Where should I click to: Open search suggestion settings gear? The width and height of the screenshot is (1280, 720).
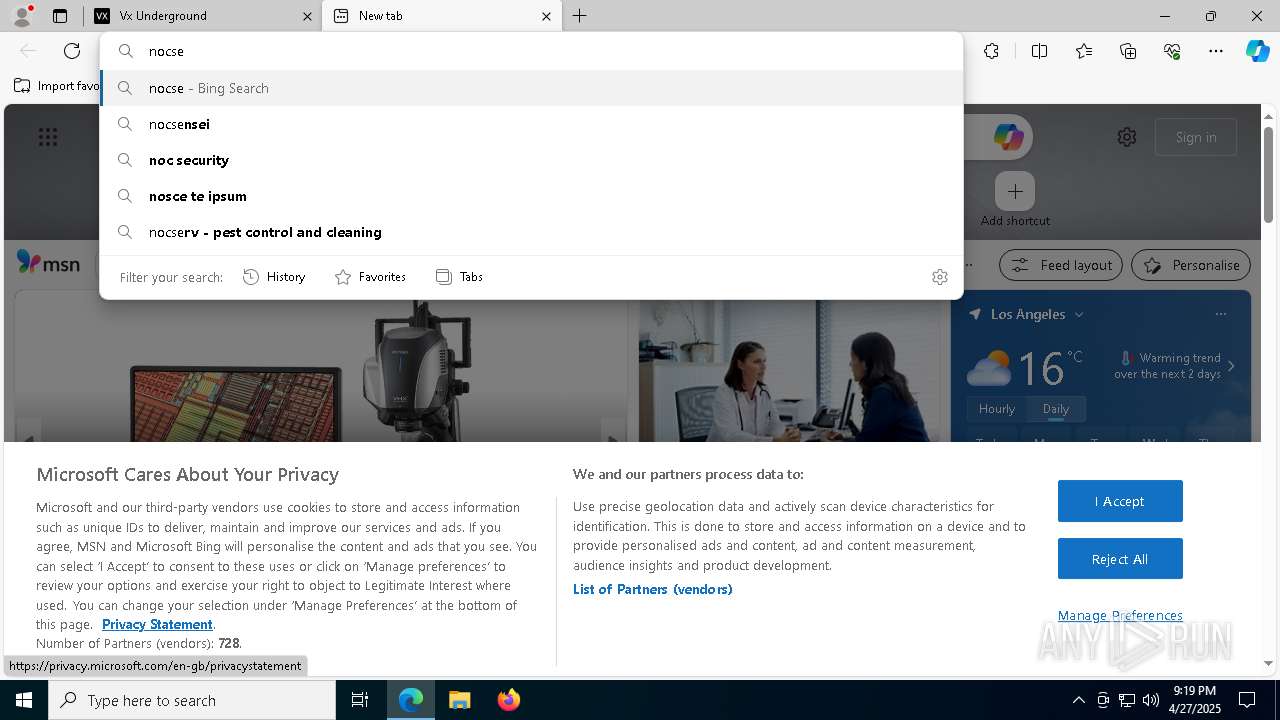pyautogui.click(x=939, y=277)
